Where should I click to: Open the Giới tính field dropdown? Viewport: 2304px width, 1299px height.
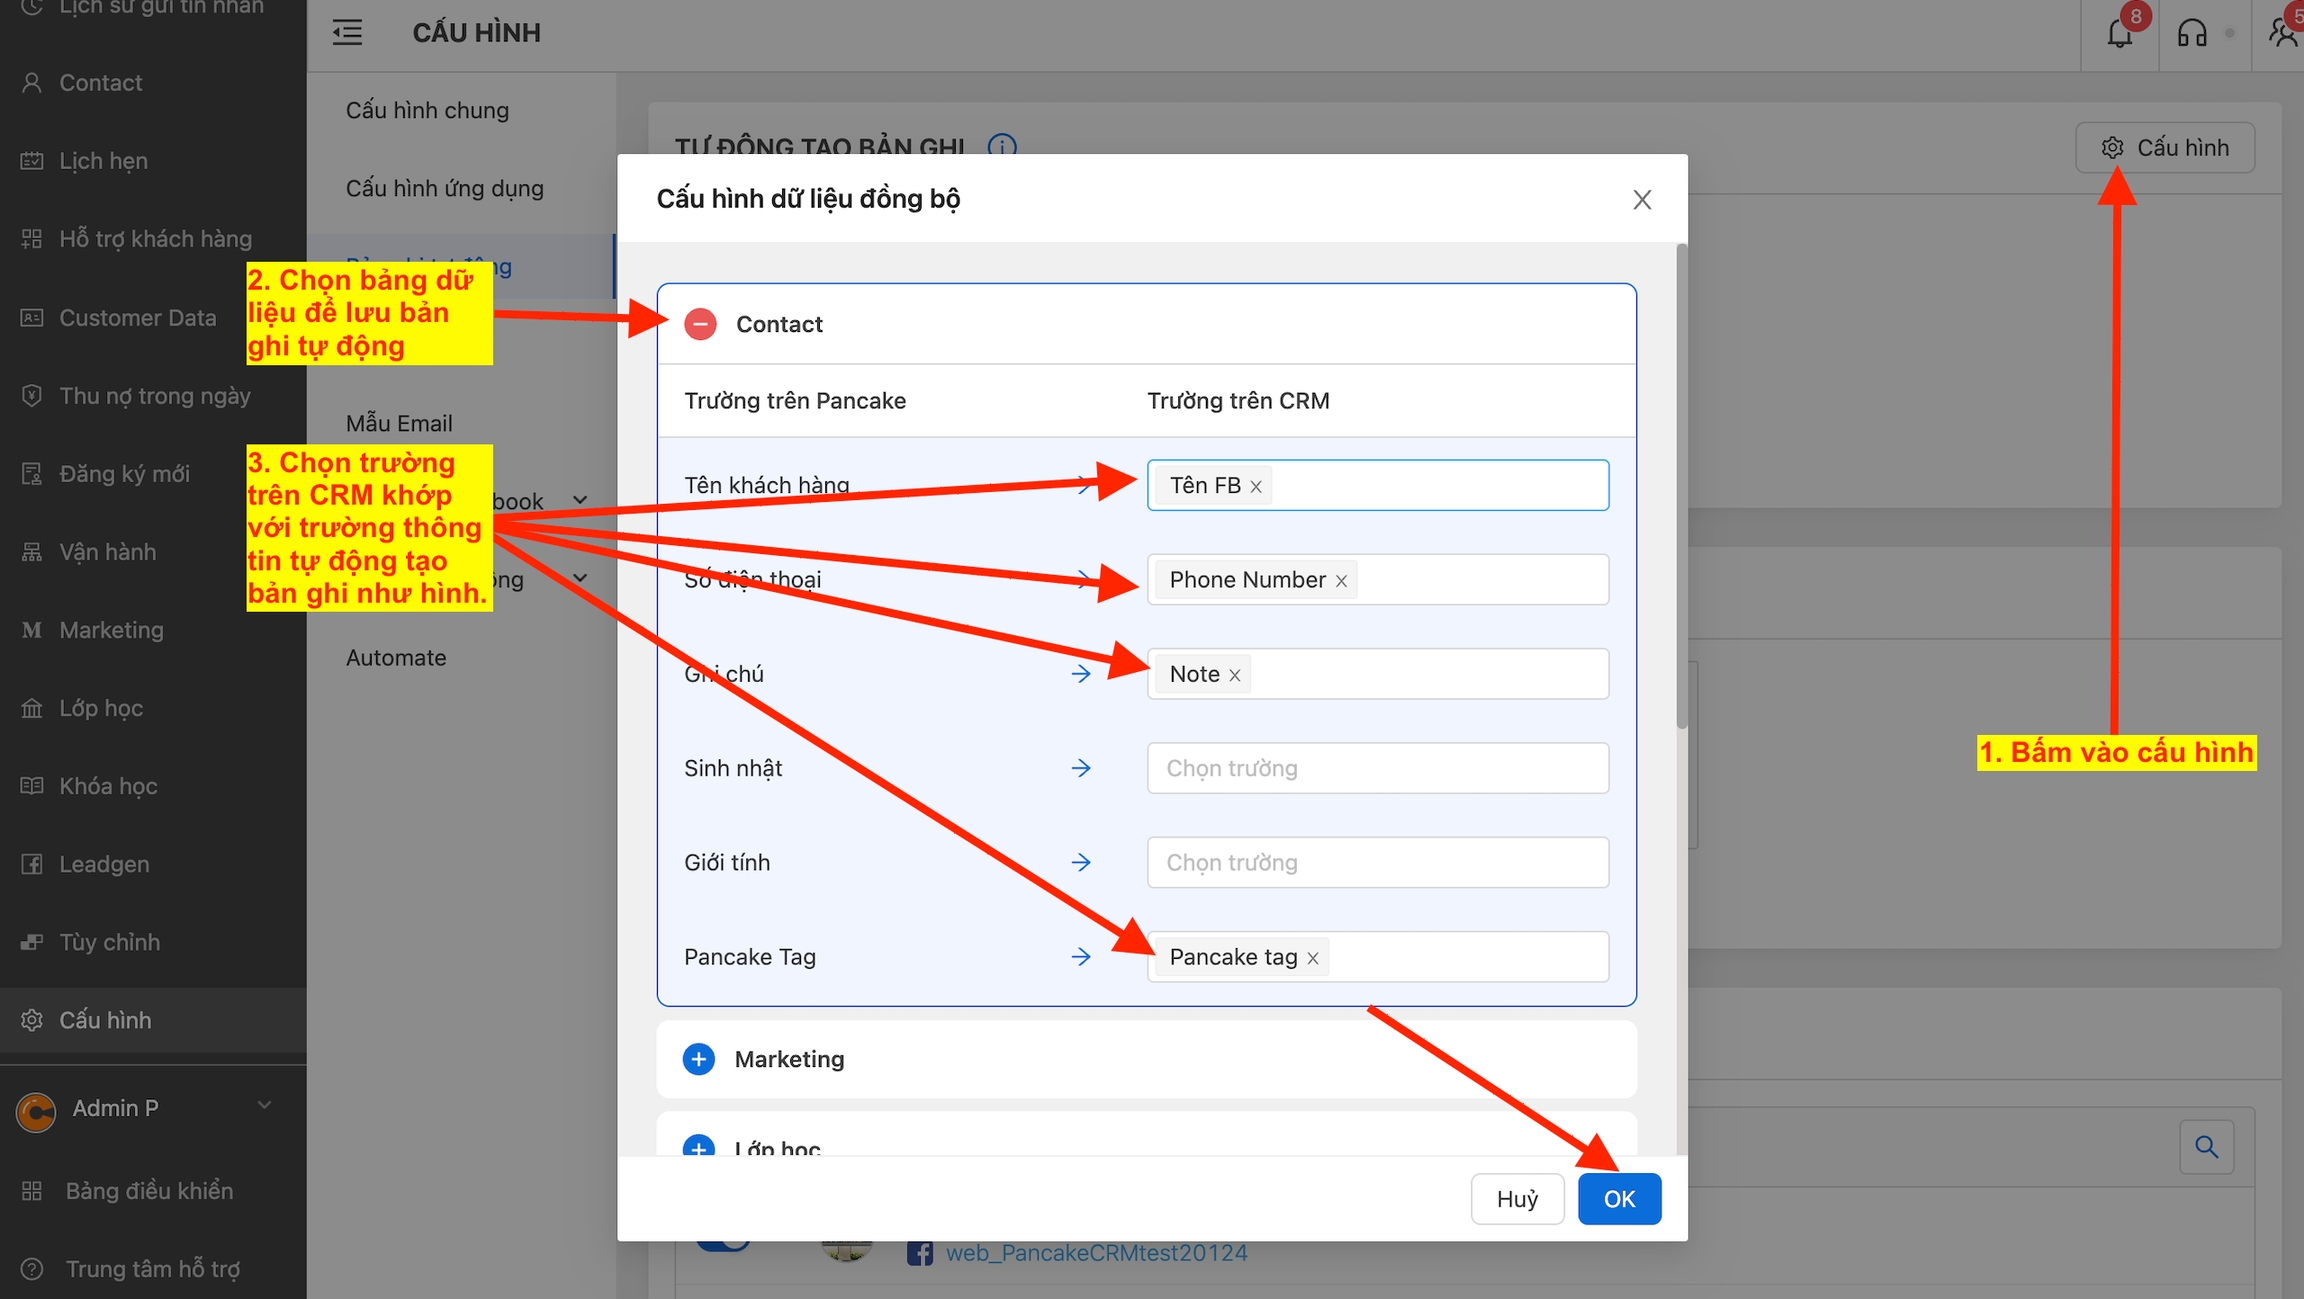[1377, 862]
